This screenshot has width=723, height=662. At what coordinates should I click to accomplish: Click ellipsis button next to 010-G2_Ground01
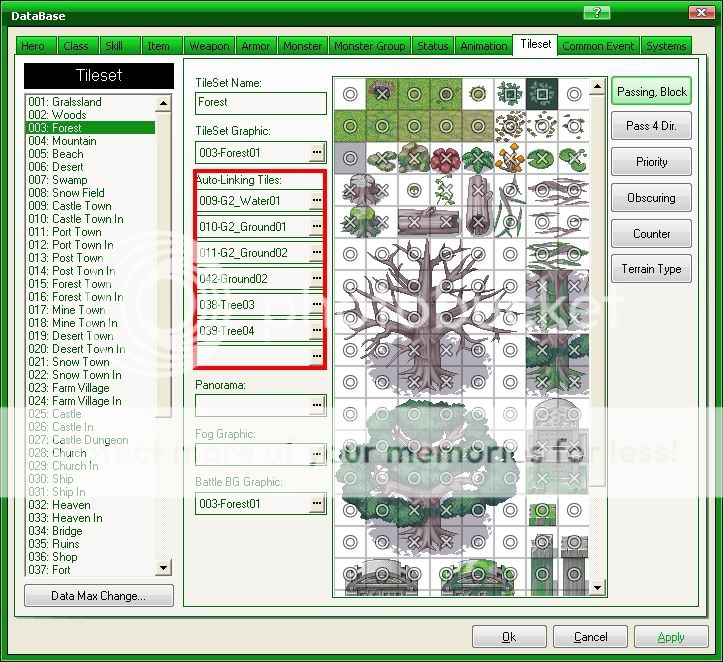(317, 227)
